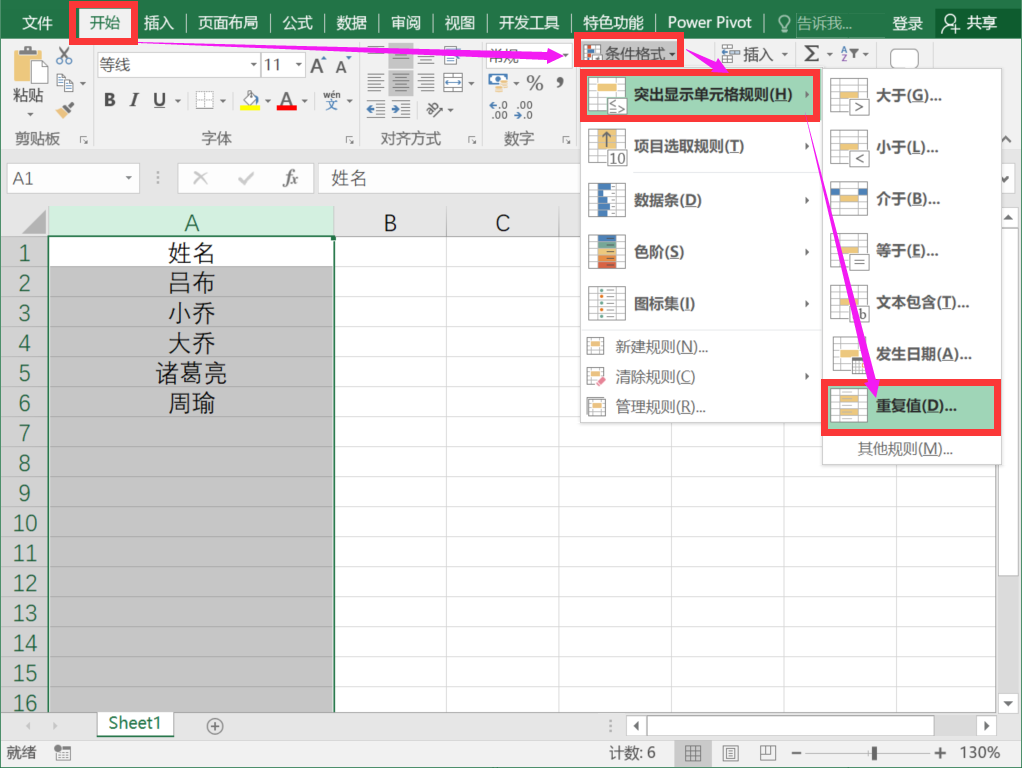This screenshot has height=768, width=1022.
Task: Decrease font size with the small A icon
Action: point(342,66)
